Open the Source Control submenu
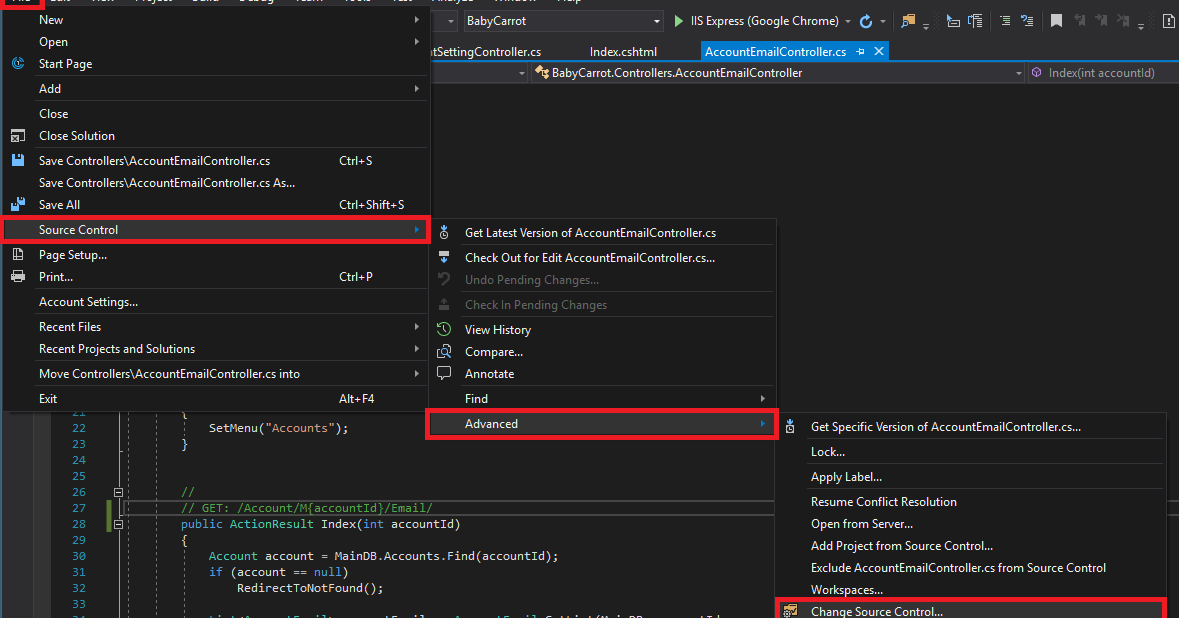Image resolution: width=1179 pixels, height=618 pixels. click(216, 230)
